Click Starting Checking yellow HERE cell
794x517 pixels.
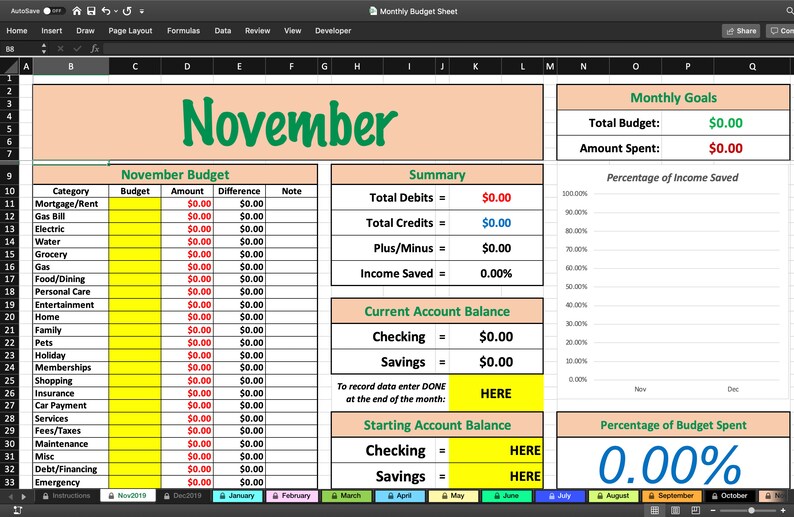pyautogui.click(x=496, y=450)
